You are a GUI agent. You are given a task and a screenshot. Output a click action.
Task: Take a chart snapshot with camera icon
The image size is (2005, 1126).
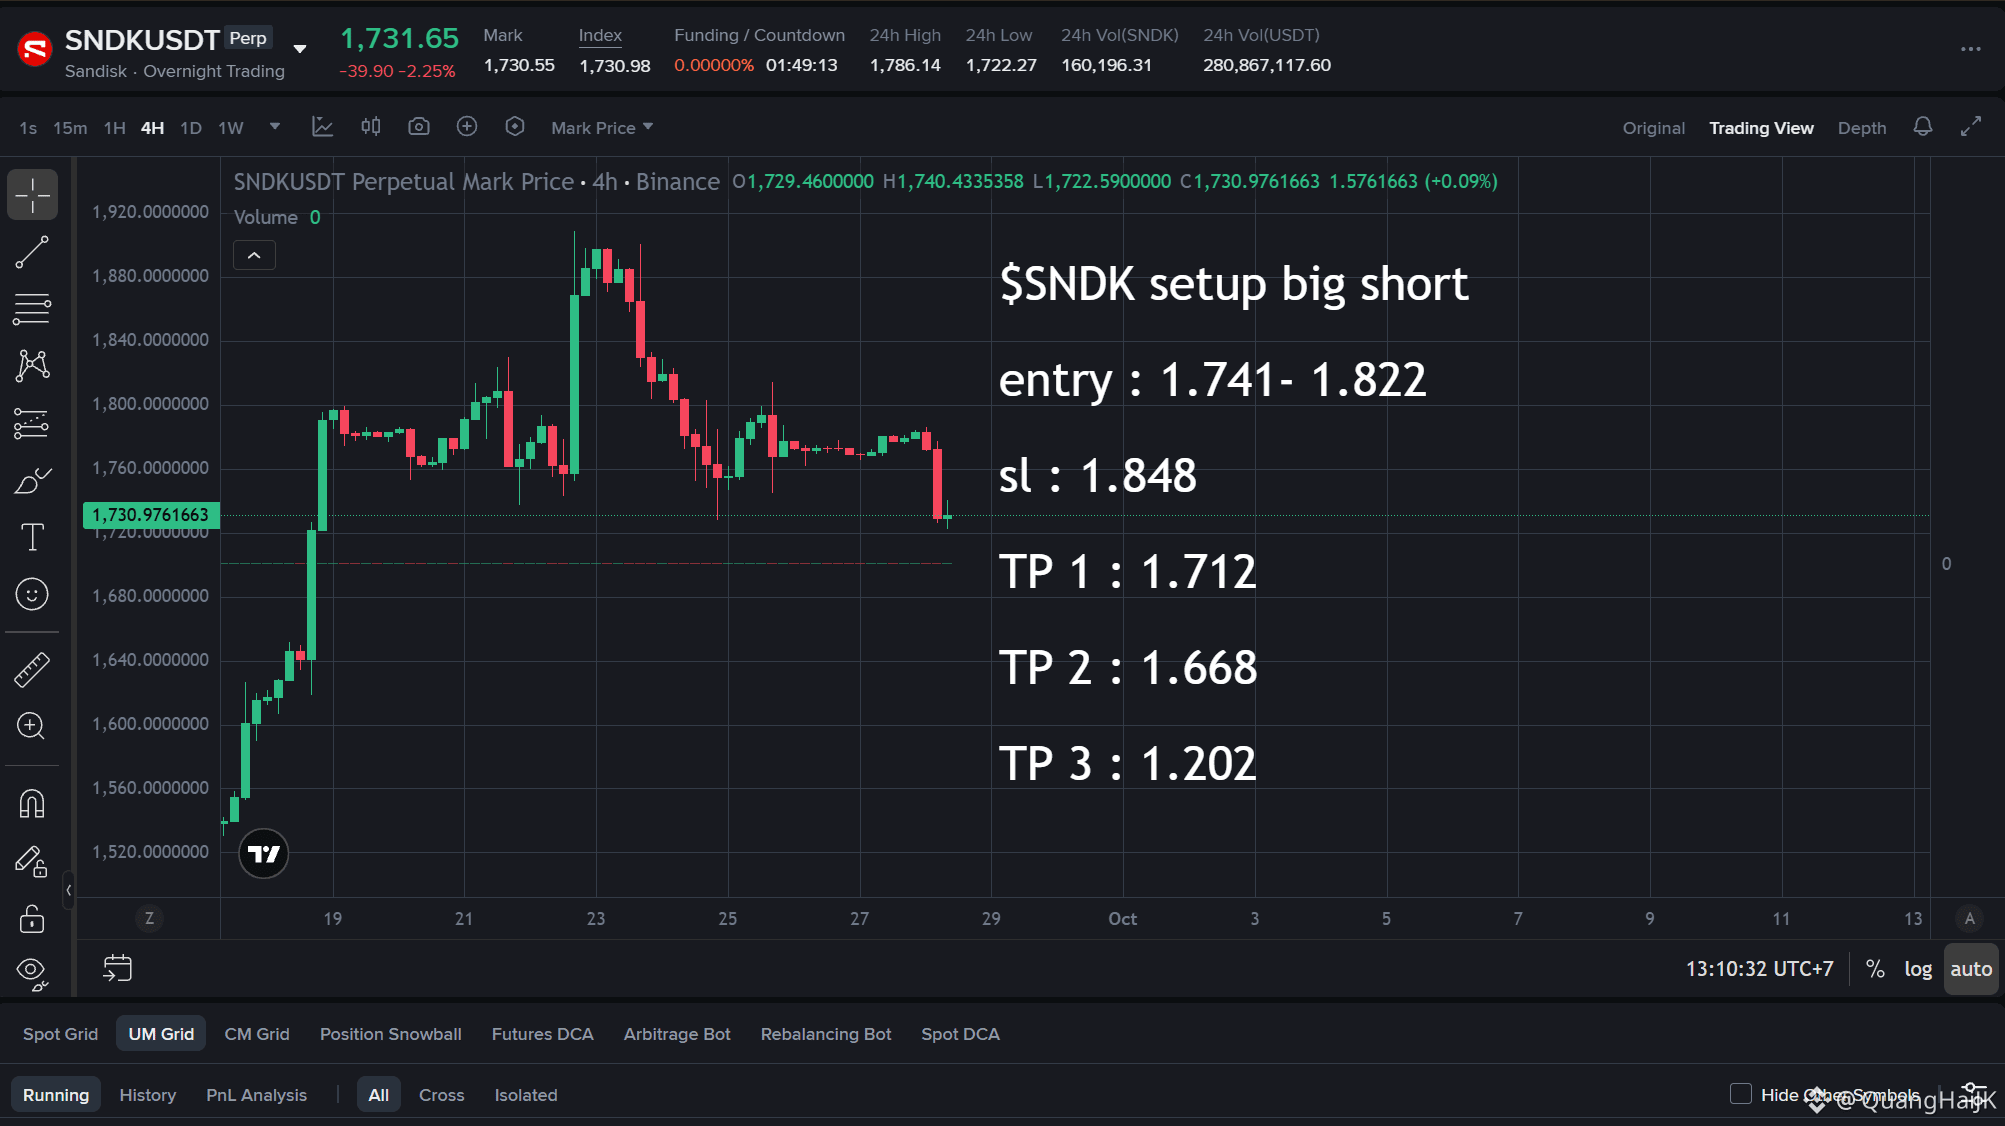pos(419,127)
